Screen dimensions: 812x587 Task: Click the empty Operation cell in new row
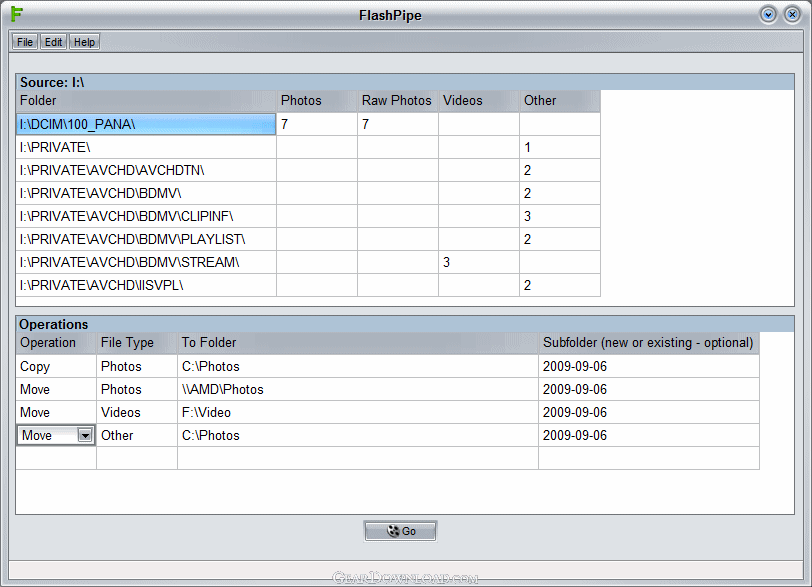(56, 459)
